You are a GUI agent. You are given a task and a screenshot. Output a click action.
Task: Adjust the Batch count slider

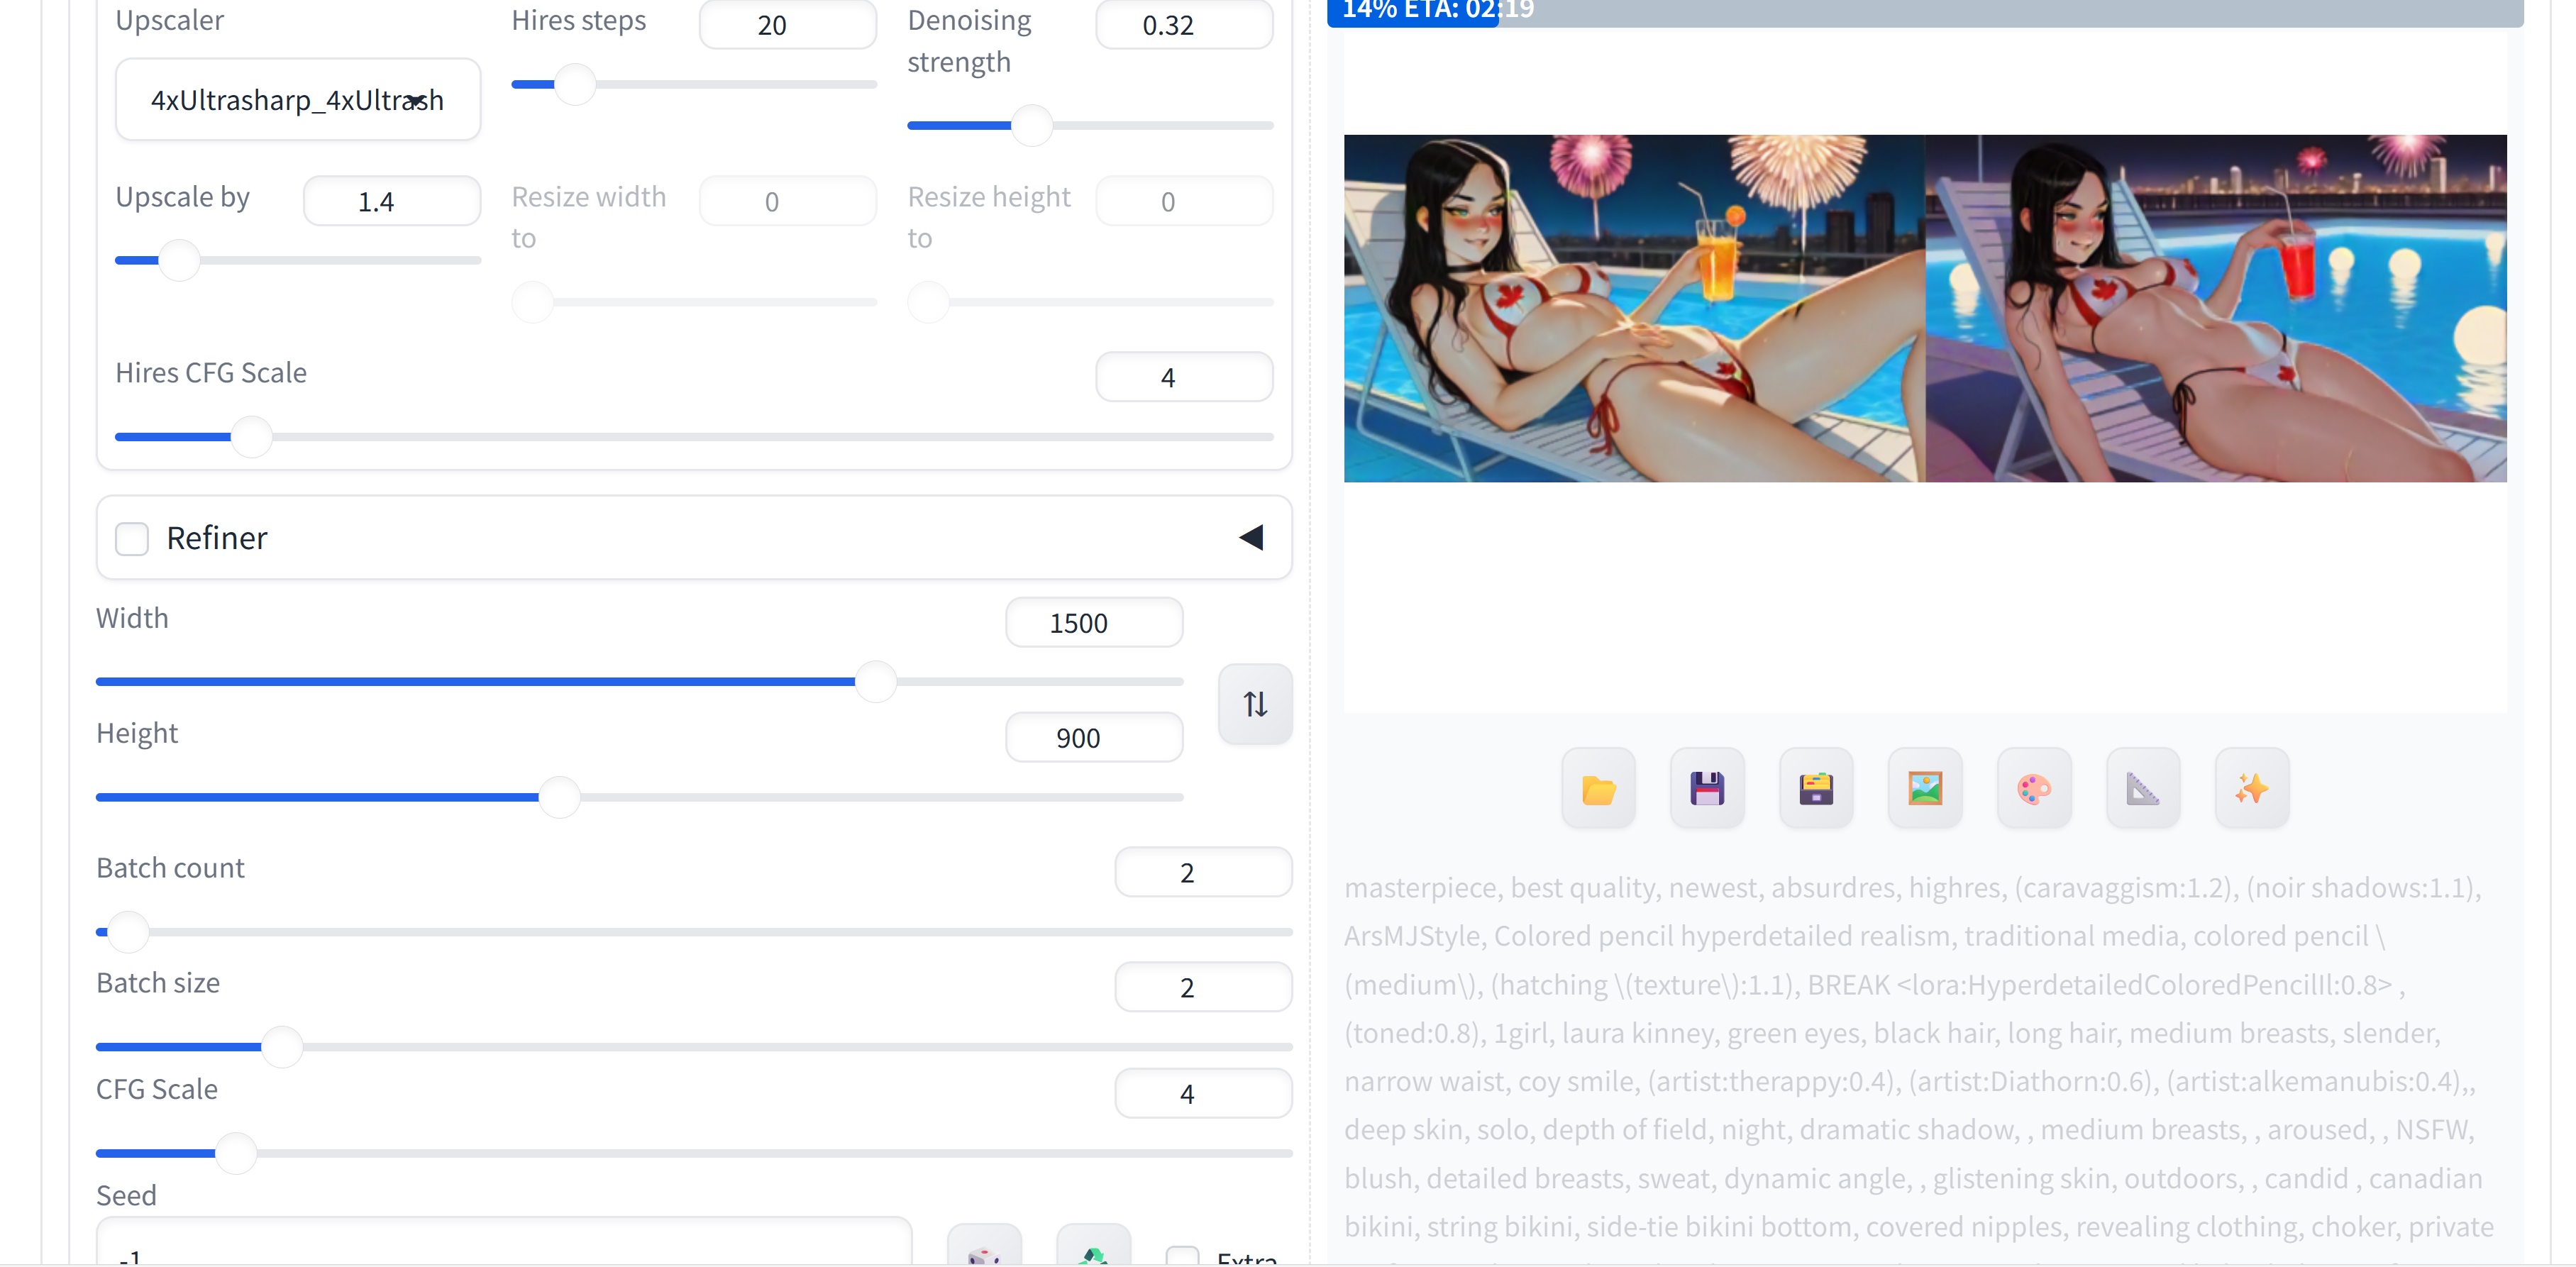pos(694,932)
